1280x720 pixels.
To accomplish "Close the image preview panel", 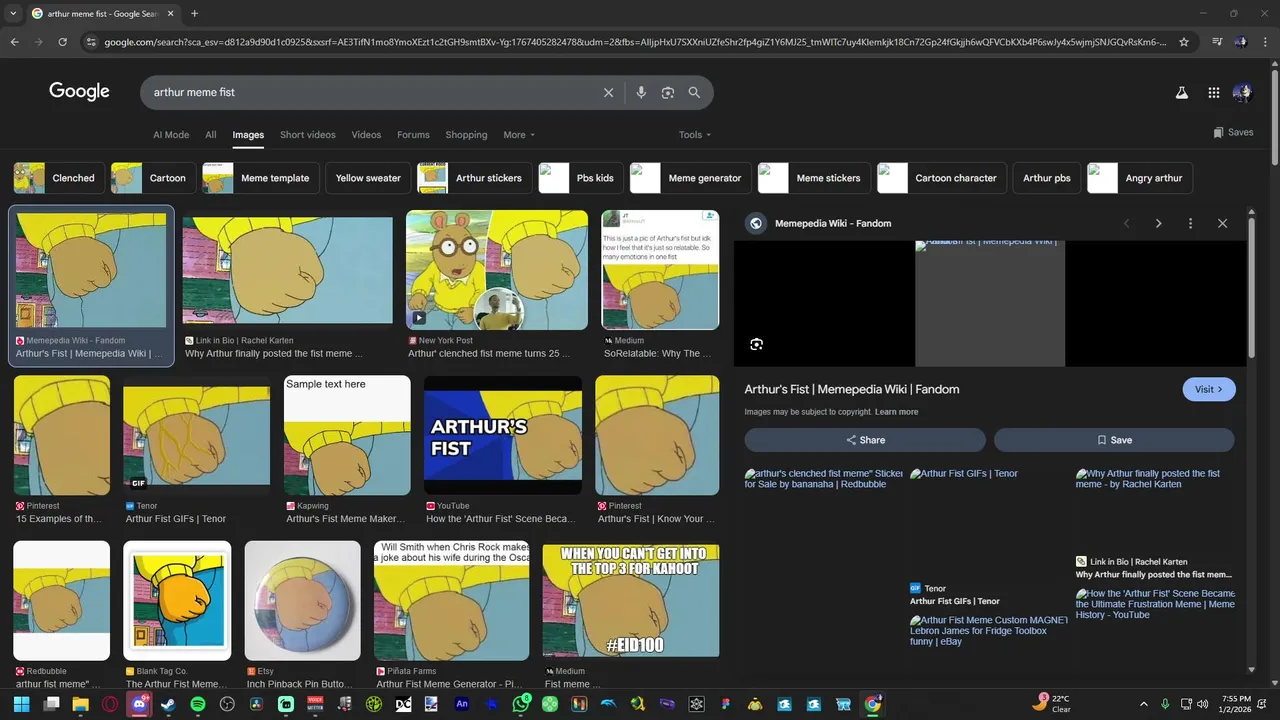I will point(1222,223).
